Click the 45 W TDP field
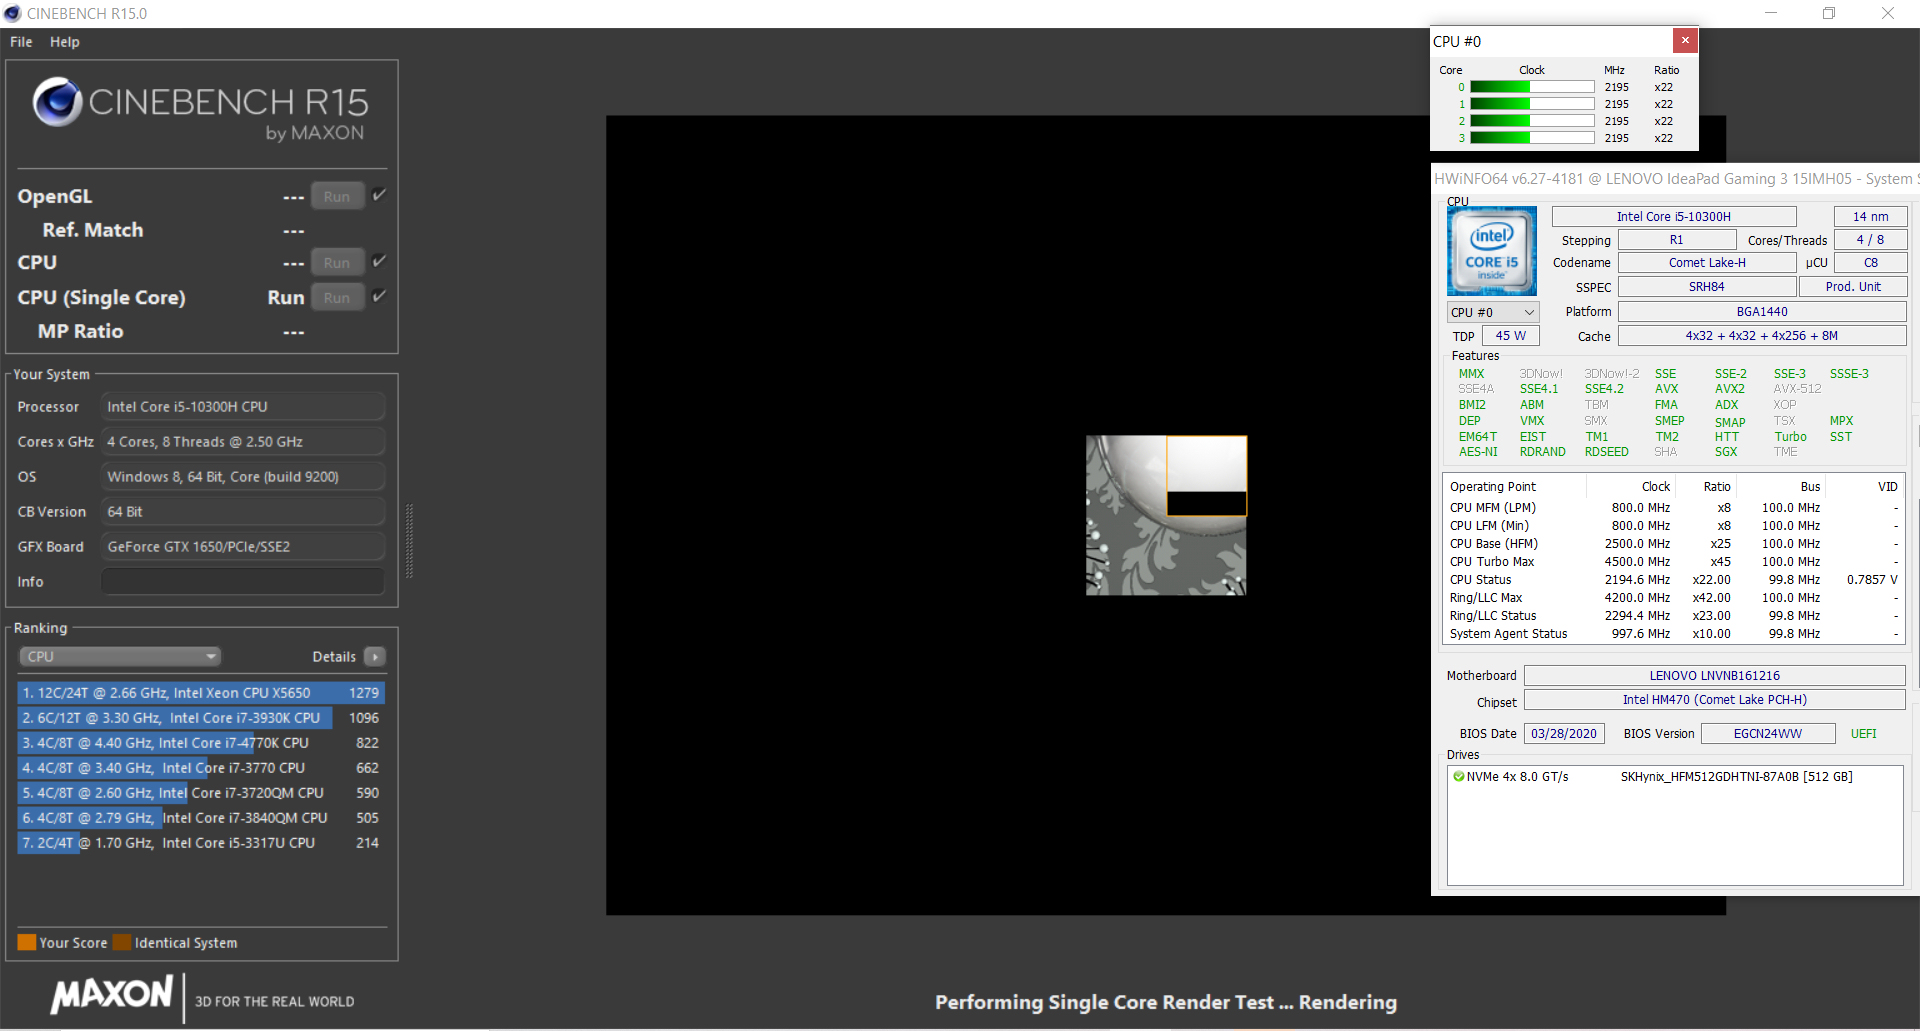Image resolution: width=1920 pixels, height=1031 pixels. pyautogui.click(x=1511, y=336)
